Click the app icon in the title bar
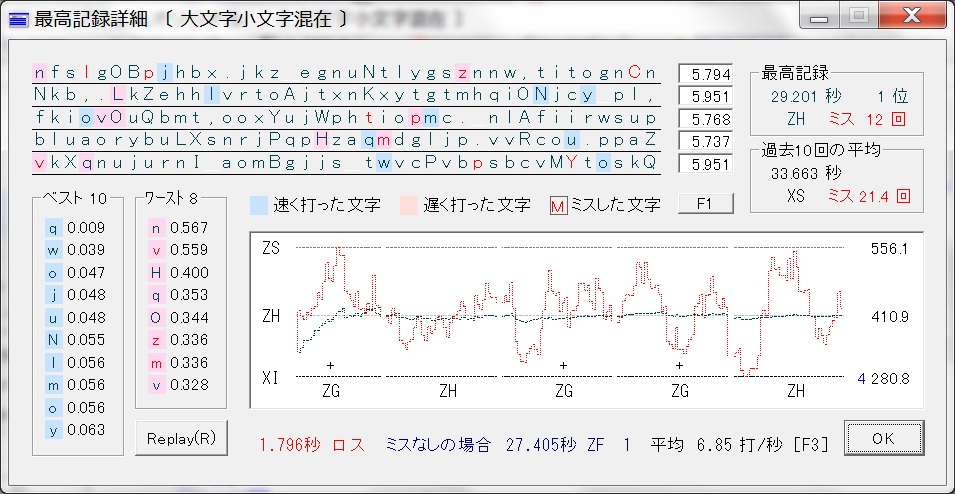This screenshot has width=955, height=494. coord(17,18)
